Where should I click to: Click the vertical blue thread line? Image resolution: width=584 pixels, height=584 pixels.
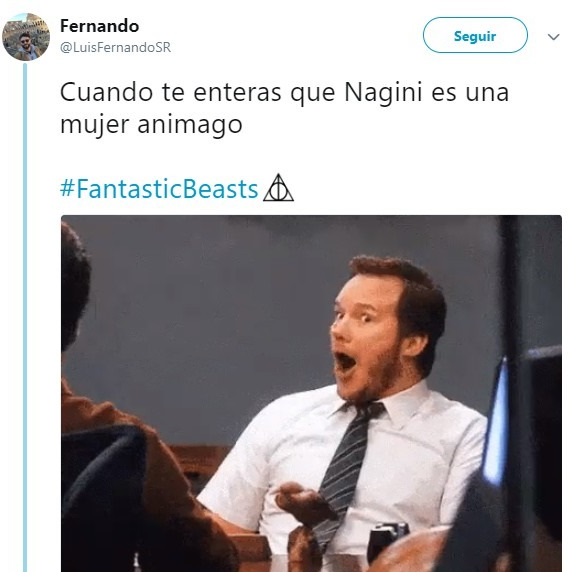[x=25, y=317]
